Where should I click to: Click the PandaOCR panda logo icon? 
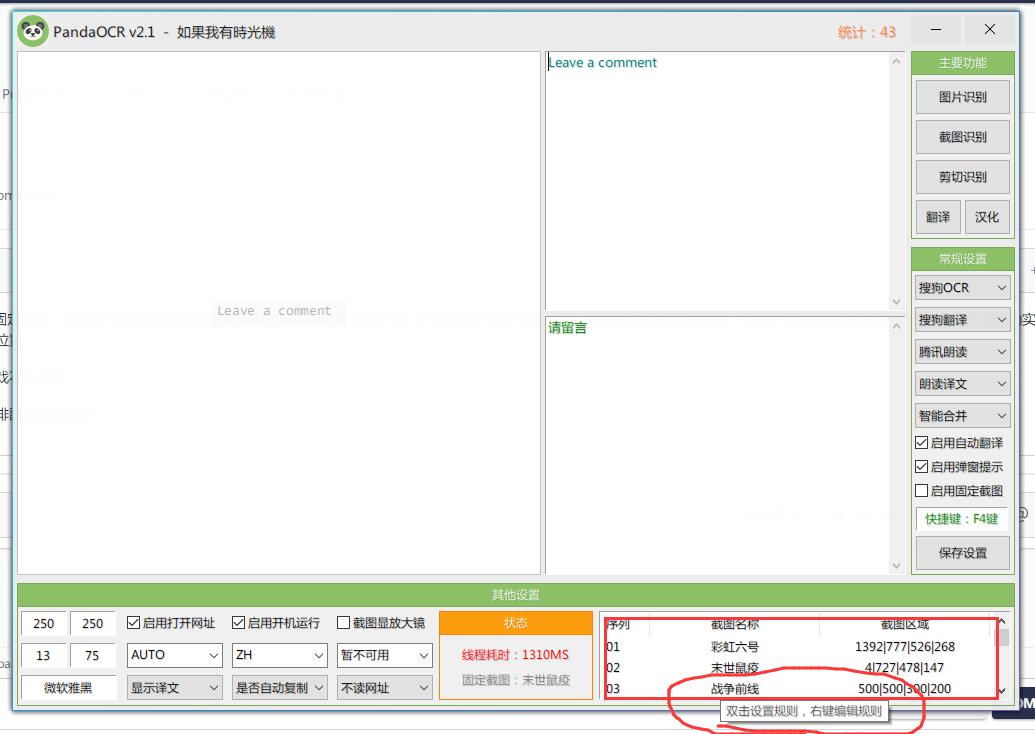coord(34,30)
